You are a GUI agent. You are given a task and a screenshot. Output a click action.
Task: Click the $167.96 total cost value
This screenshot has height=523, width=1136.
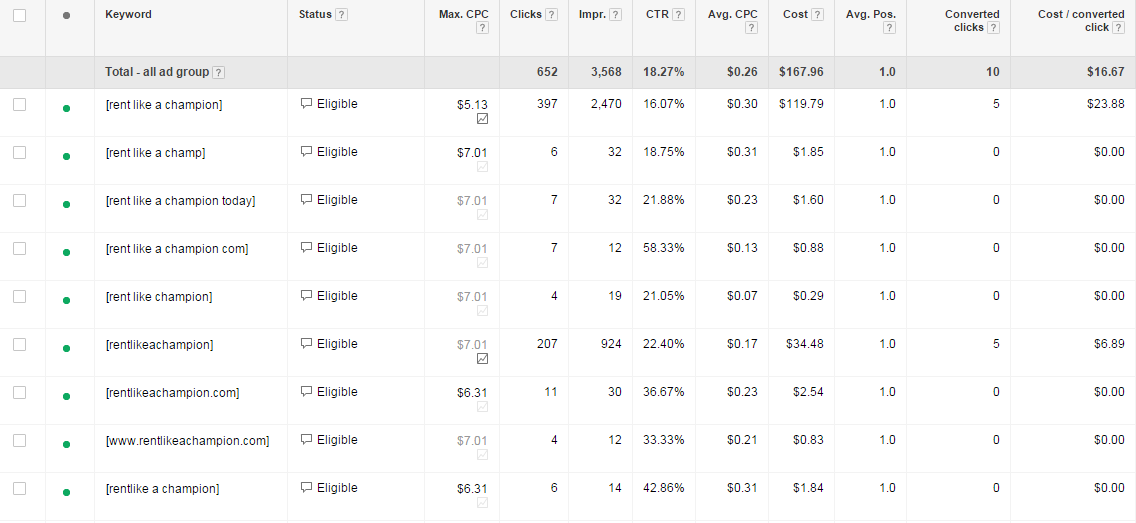click(801, 72)
